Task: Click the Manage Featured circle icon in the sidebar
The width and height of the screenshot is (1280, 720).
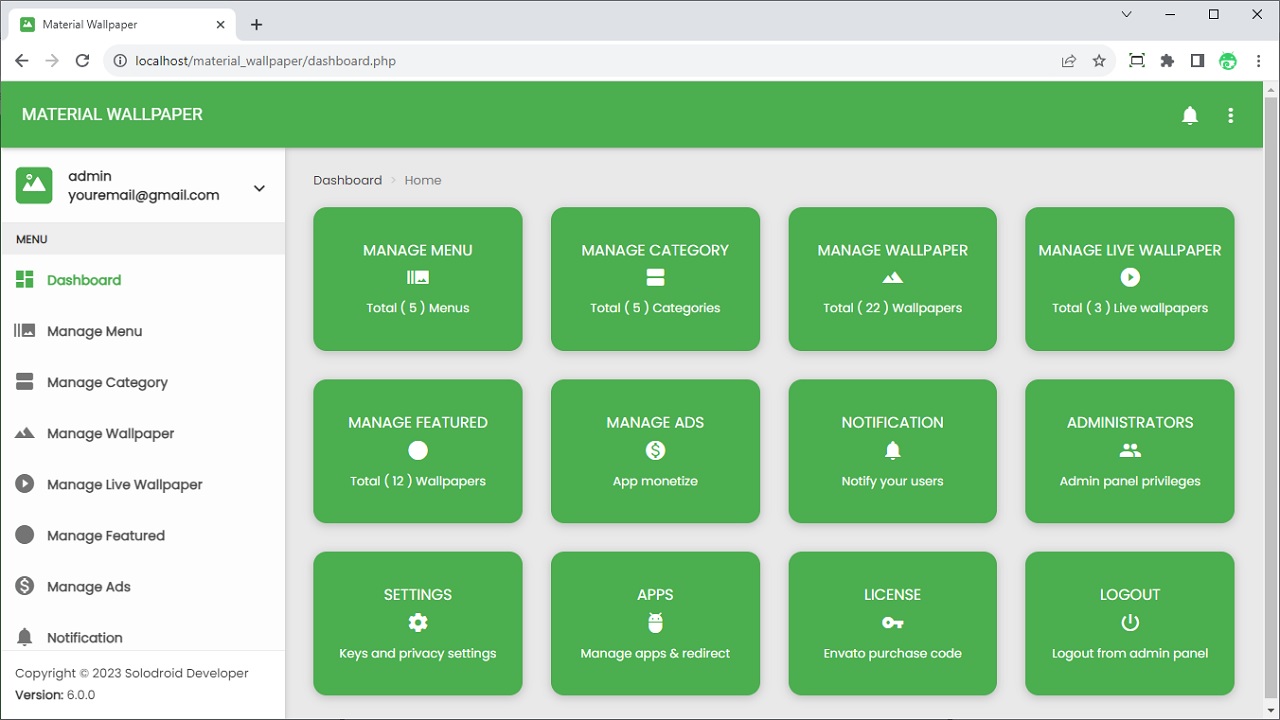Action: click(x=25, y=535)
